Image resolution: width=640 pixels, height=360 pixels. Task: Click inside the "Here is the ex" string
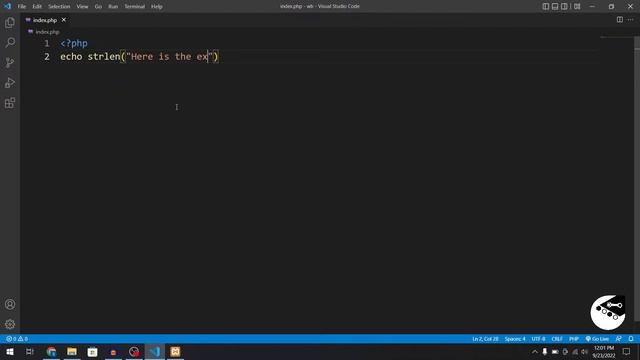point(169,56)
